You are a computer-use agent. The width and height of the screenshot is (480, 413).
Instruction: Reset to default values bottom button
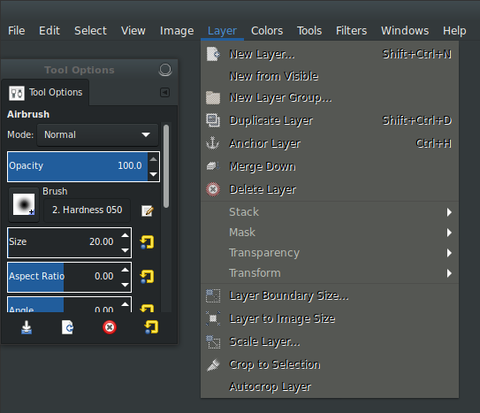[151, 327]
